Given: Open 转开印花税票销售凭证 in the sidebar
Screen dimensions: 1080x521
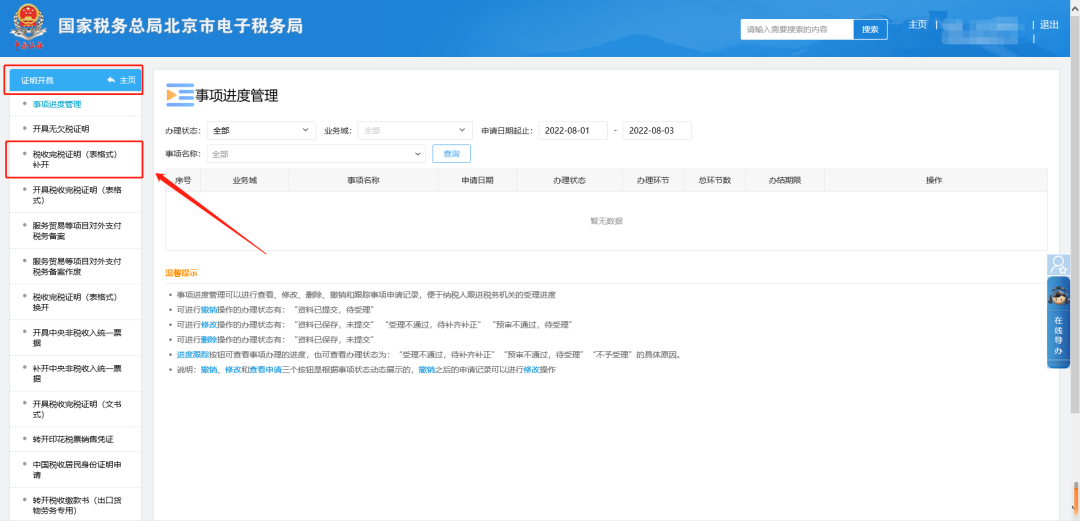Looking at the screenshot, I should [x=73, y=439].
